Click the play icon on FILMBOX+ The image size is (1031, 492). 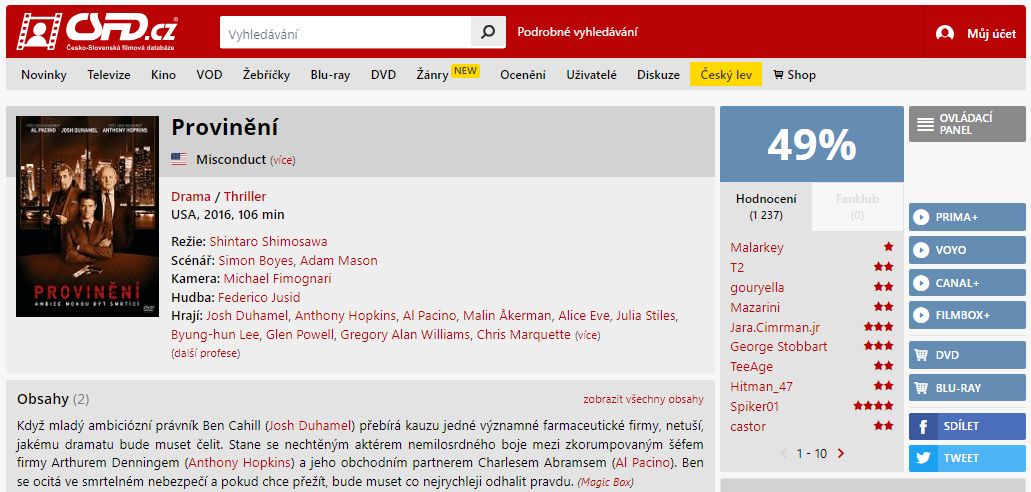pos(921,315)
